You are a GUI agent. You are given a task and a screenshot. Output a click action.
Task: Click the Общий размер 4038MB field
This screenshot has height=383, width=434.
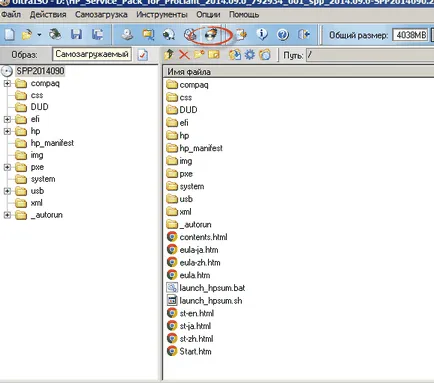(x=411, y=35)
